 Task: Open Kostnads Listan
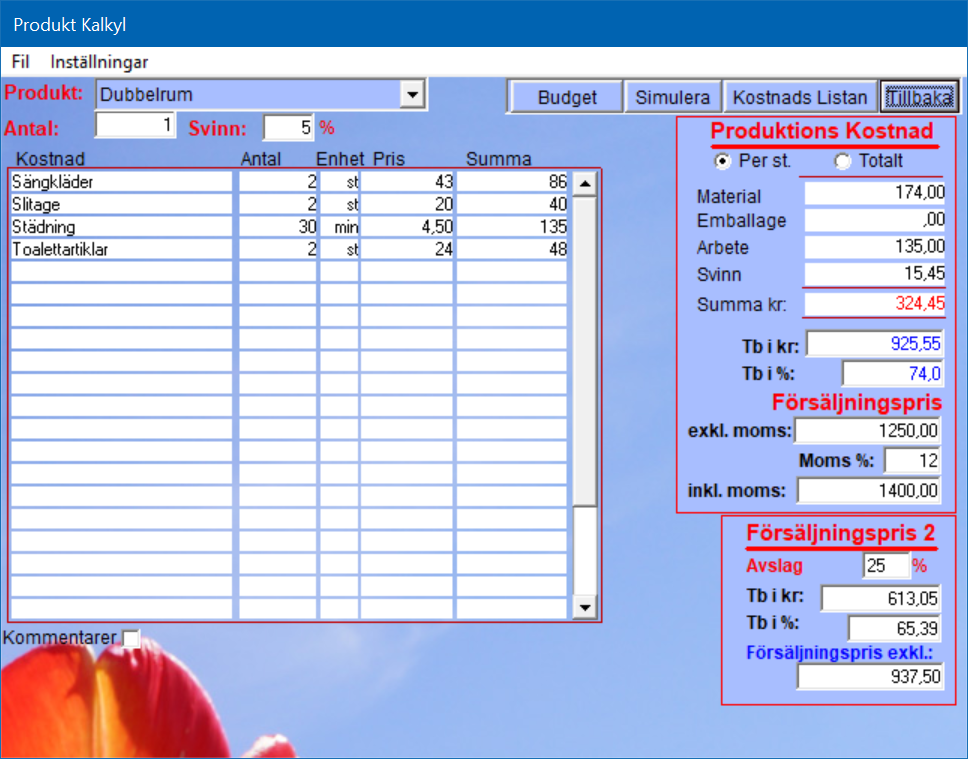(x=799, y=97)
